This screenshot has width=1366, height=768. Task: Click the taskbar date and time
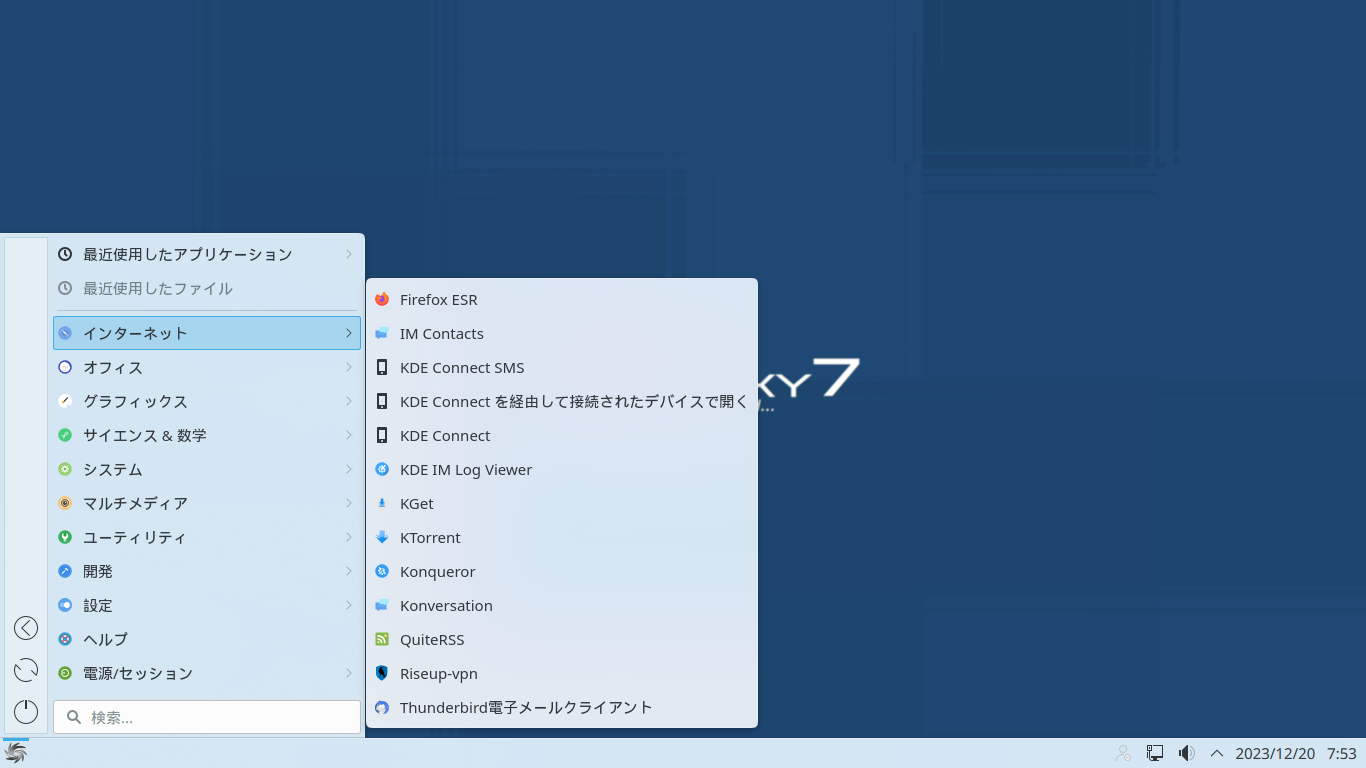(1296, 753)
